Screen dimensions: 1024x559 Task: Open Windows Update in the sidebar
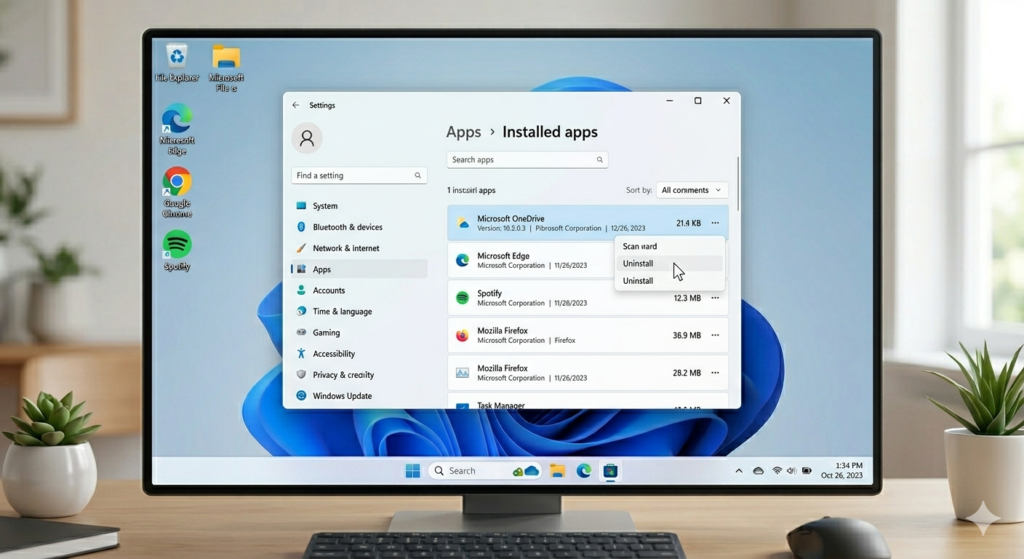point(359,396)
